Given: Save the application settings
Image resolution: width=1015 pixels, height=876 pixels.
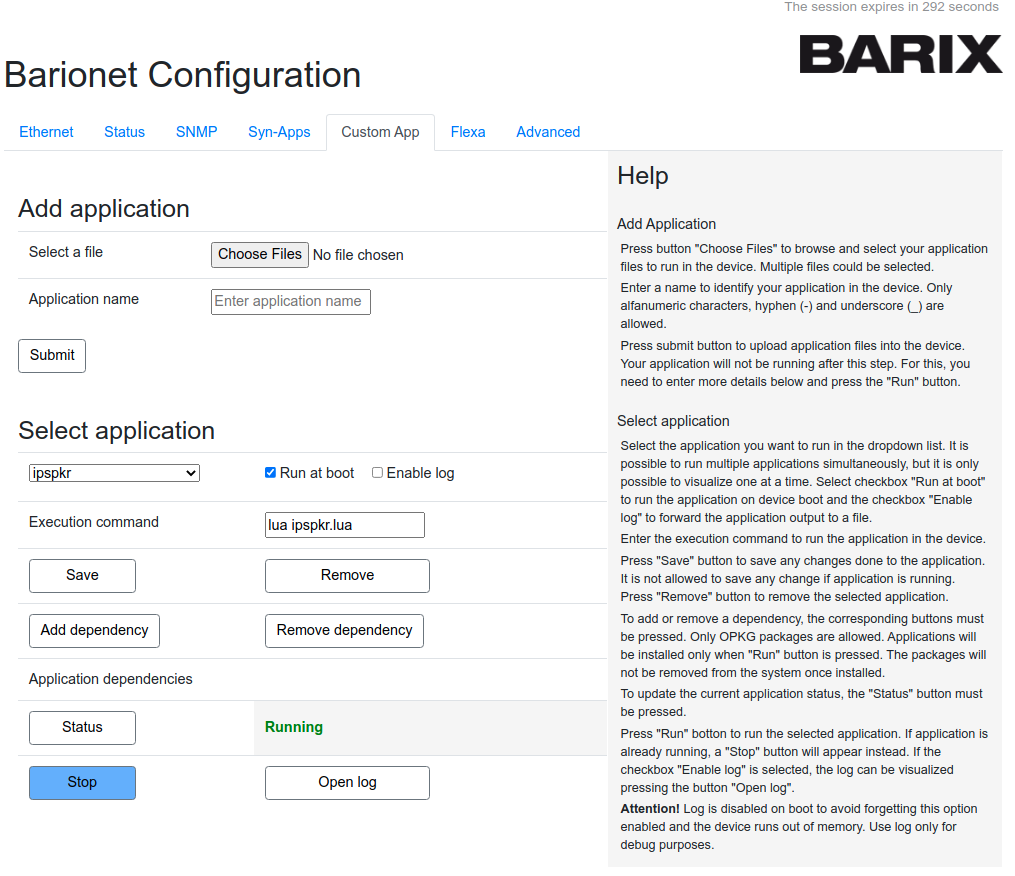Looking at the screenshot, I should pos(82,575).
